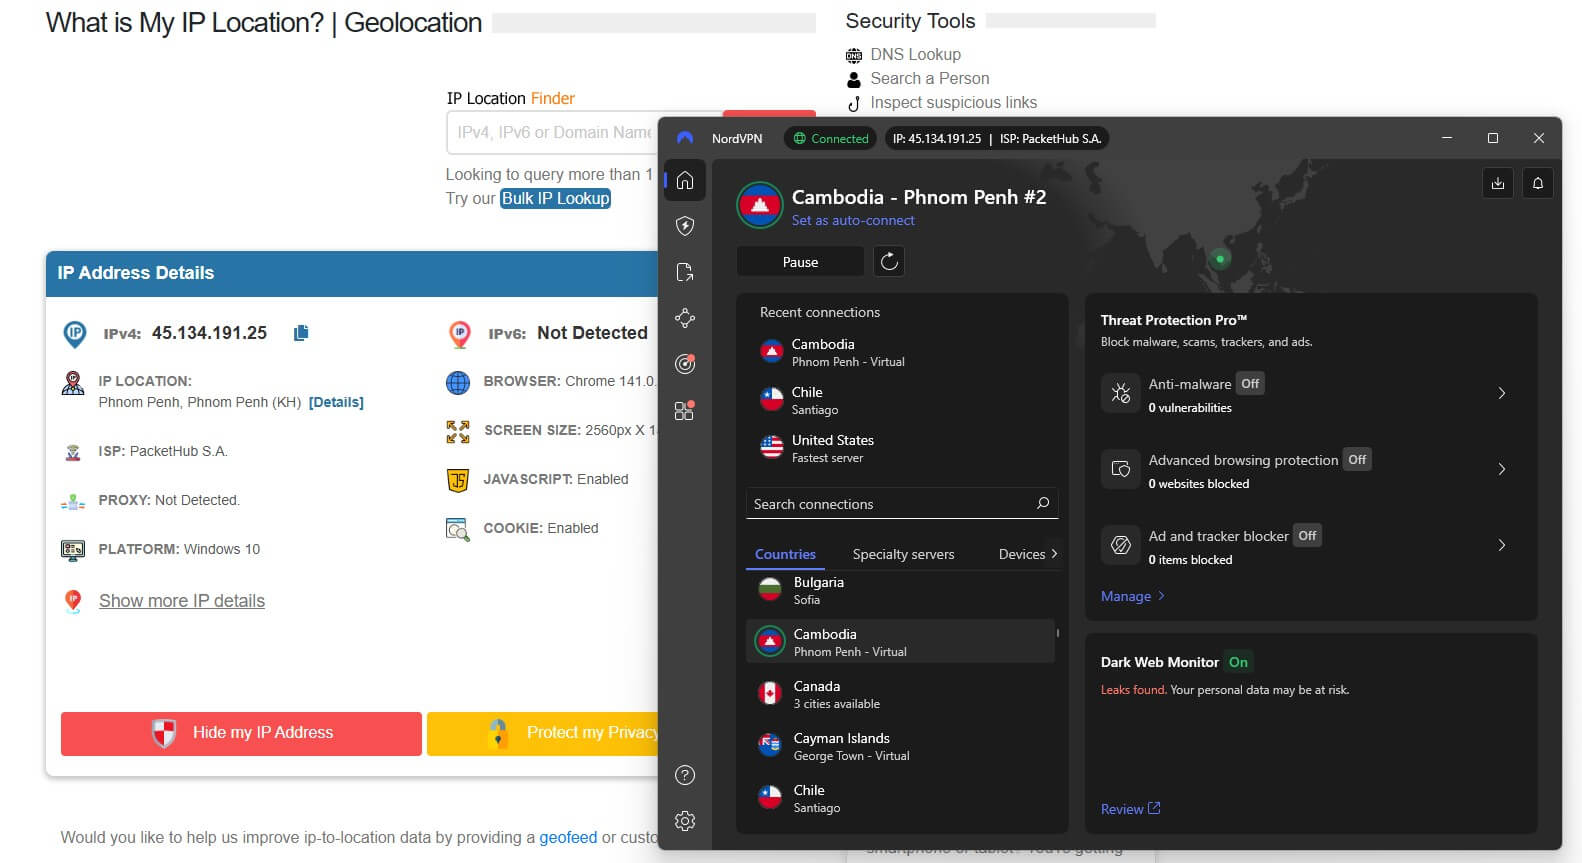The image size is (1582, 863).
Task: Click the Hide my IP Address button
Action: click(241, 733)
